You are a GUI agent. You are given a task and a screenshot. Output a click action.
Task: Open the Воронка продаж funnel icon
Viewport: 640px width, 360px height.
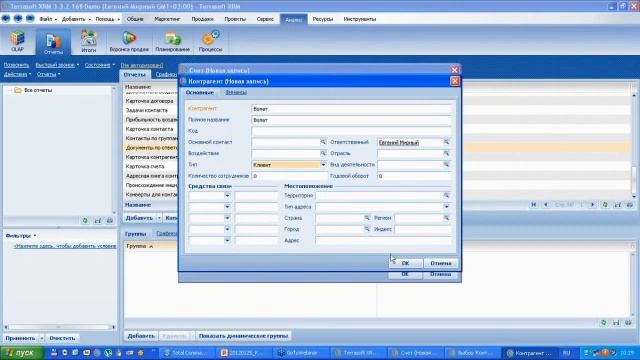(x=129, y=41)
